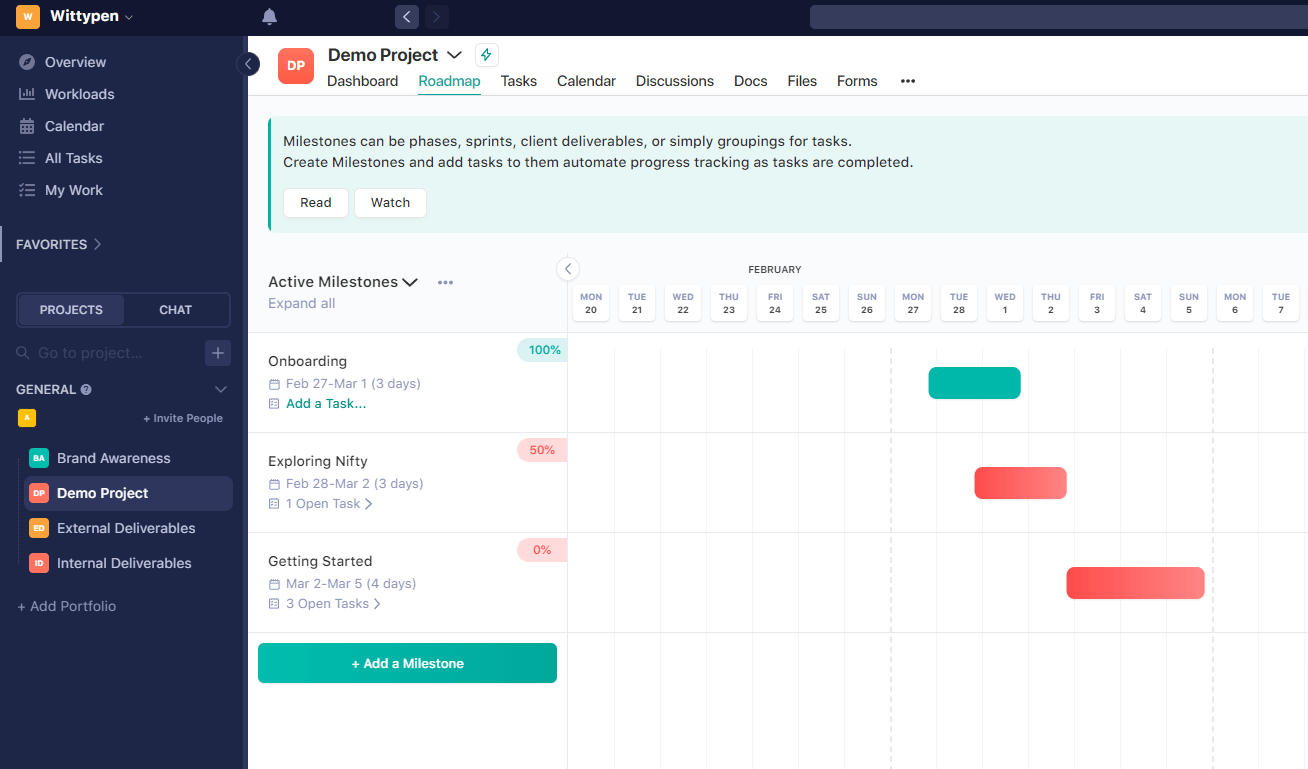Switch to the Tasks tab
The width and height of the screenshot is (1308, 769).
518,81
